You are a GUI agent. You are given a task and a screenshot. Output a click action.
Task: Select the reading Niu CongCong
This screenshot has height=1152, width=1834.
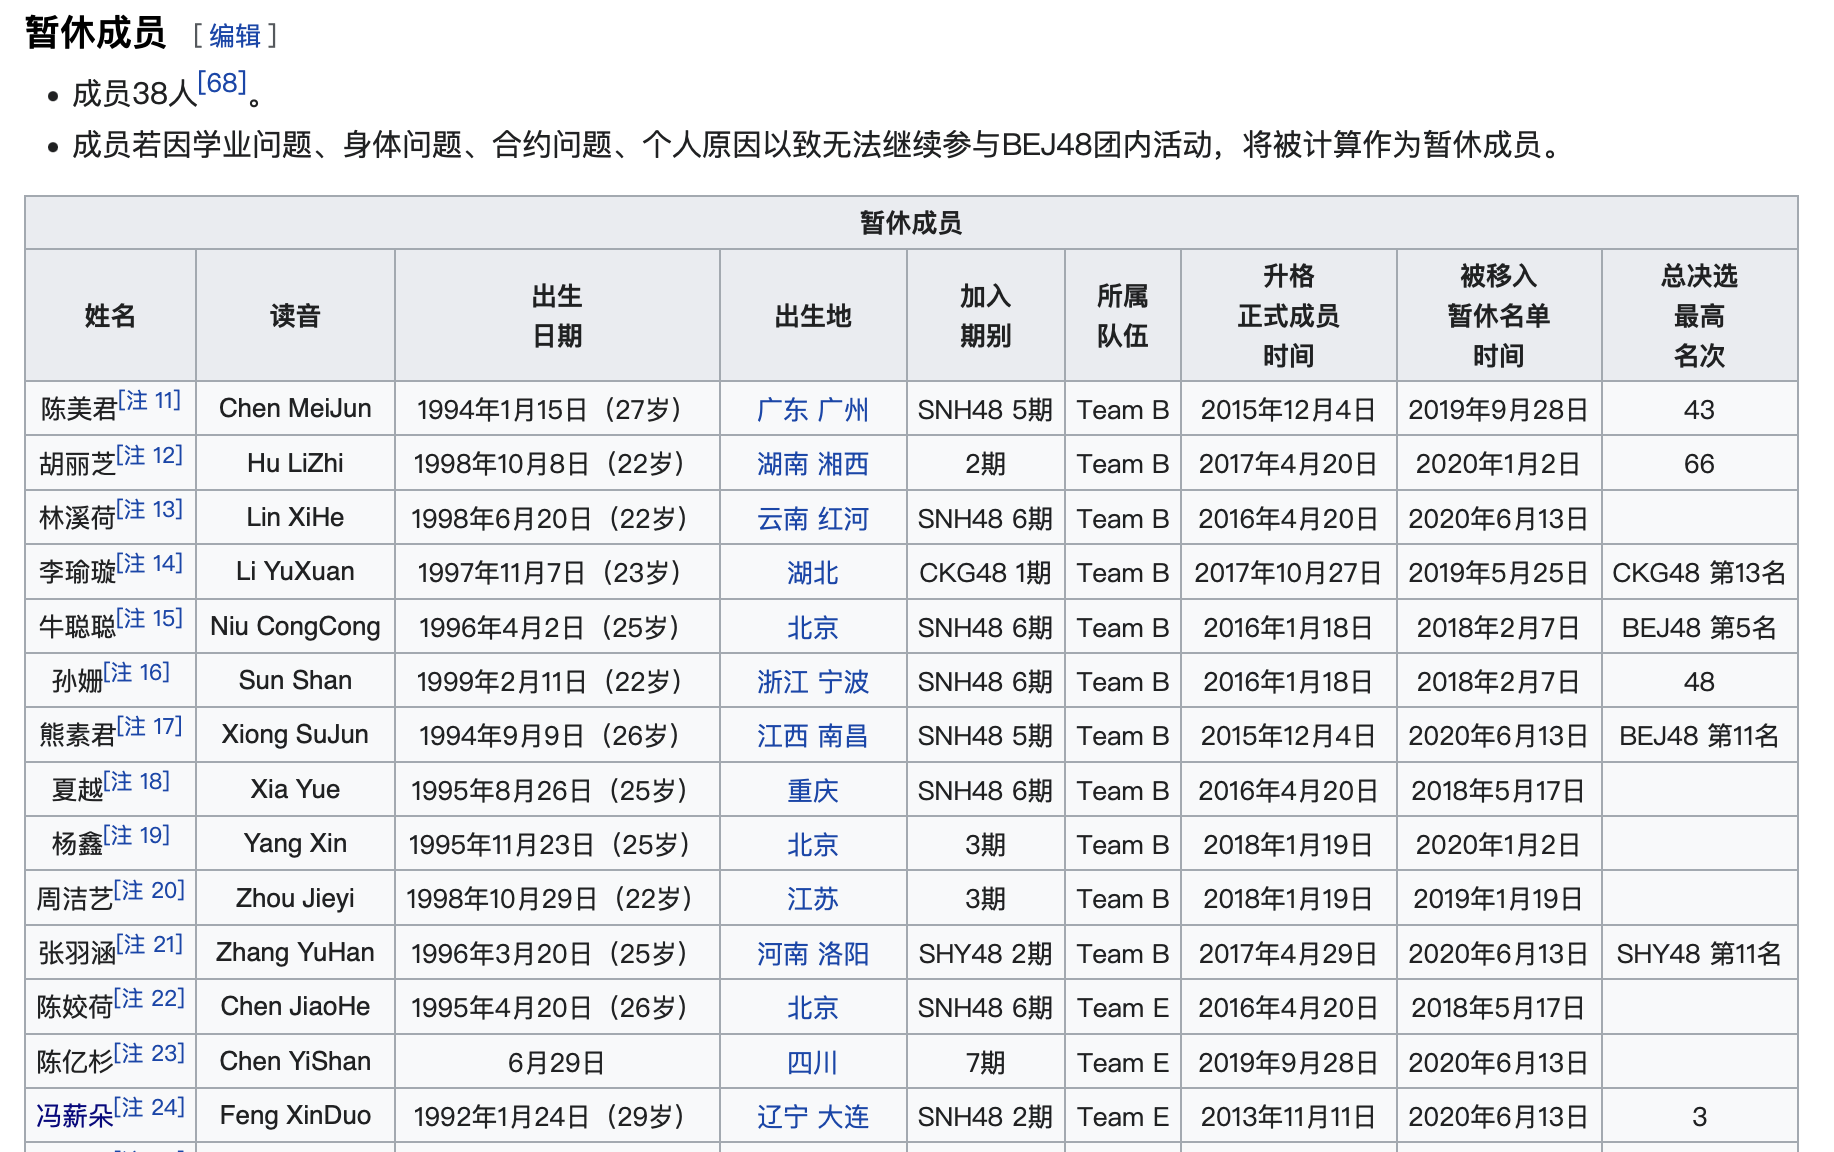[x=295, y=627]
